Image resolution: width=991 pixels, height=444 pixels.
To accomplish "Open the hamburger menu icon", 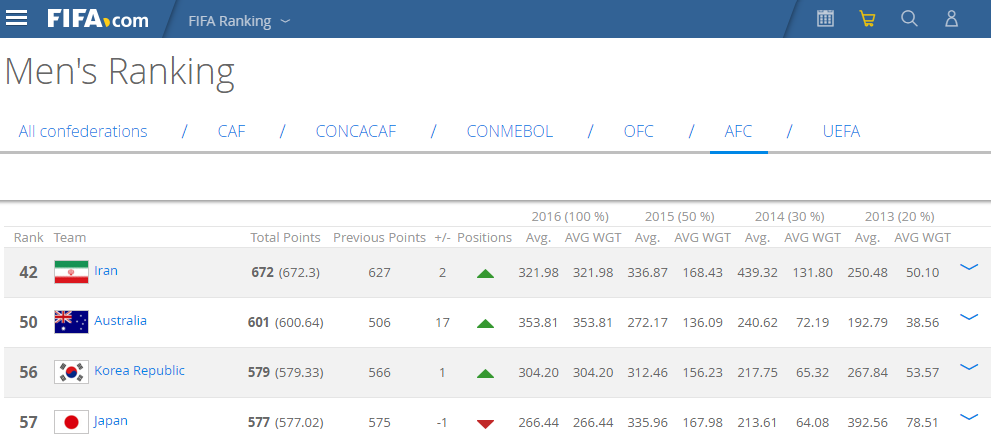I will [17, 19].
